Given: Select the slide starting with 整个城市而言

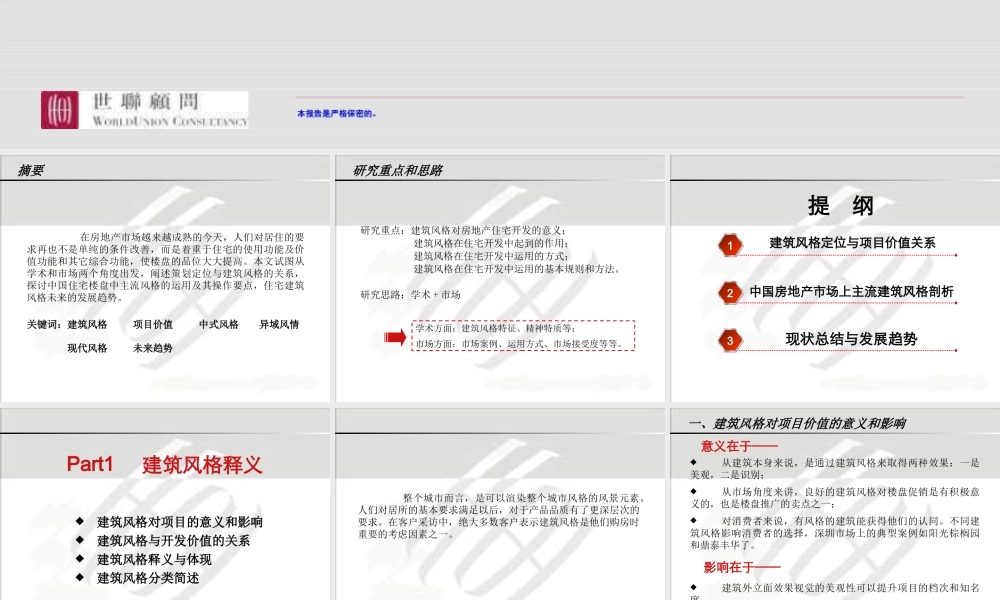Looking at the screenshot, I should pos(500,504).
